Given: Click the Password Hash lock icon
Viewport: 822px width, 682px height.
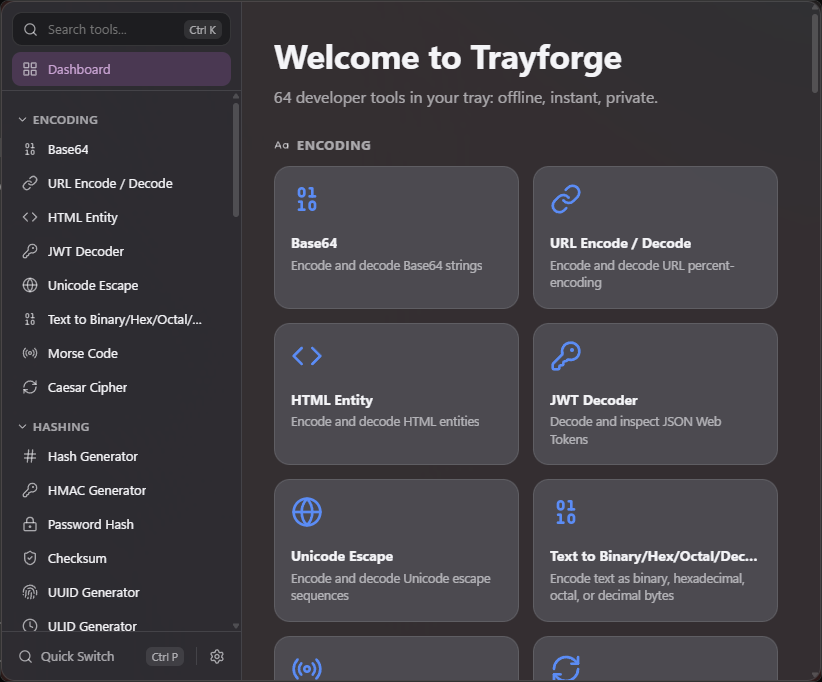Looking at the screenshot, I should point(30,524).
